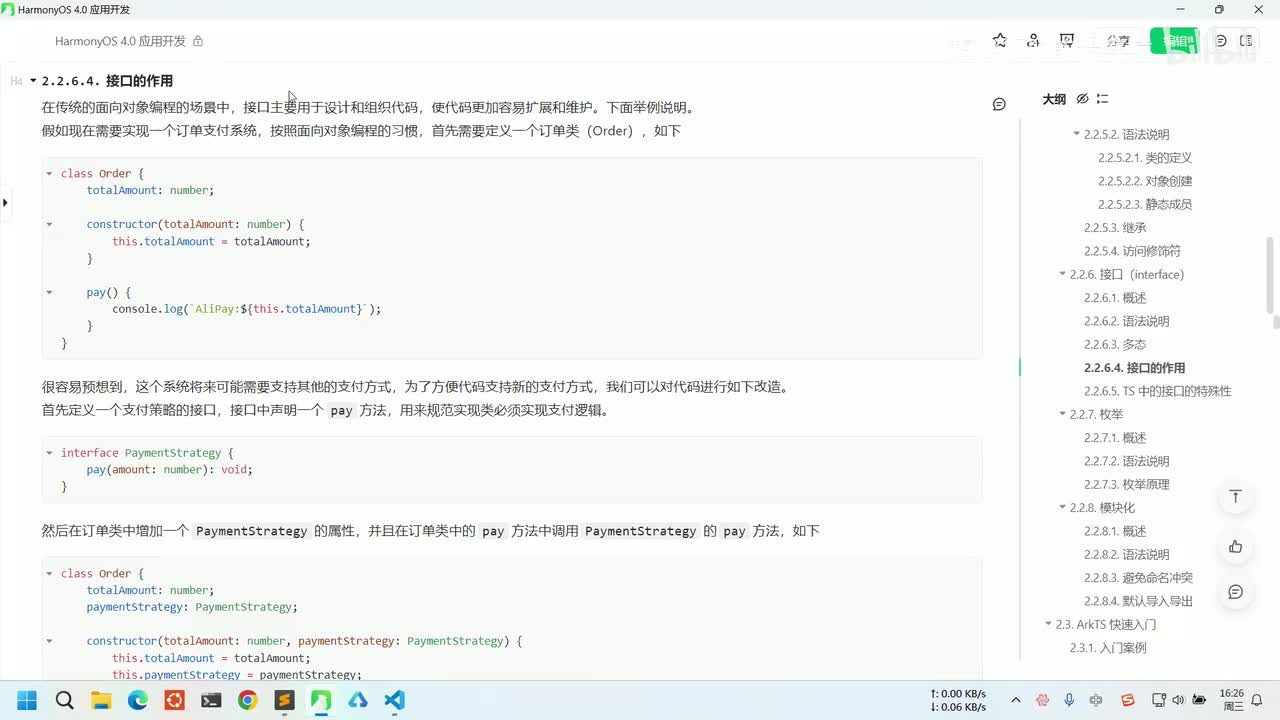The image size is (1280, 720).
Task: Star this document as a favorite
Action: pyautogui.click(x=1000, y=41)
